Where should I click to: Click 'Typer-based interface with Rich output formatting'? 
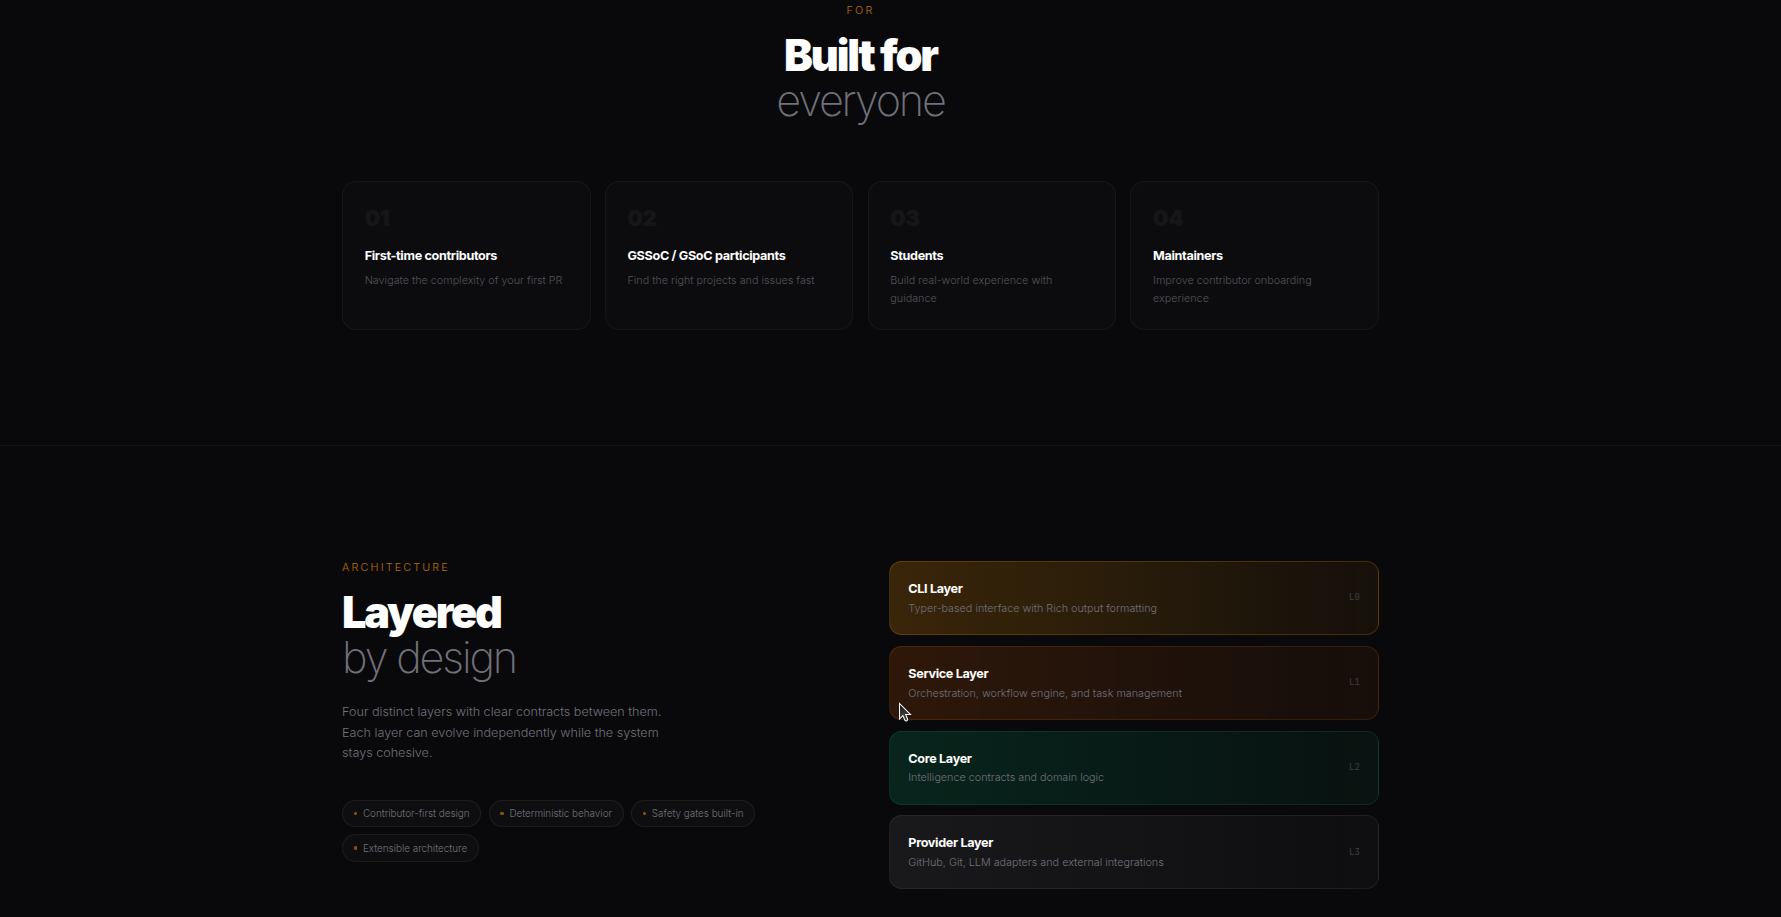click(1032, 608)
